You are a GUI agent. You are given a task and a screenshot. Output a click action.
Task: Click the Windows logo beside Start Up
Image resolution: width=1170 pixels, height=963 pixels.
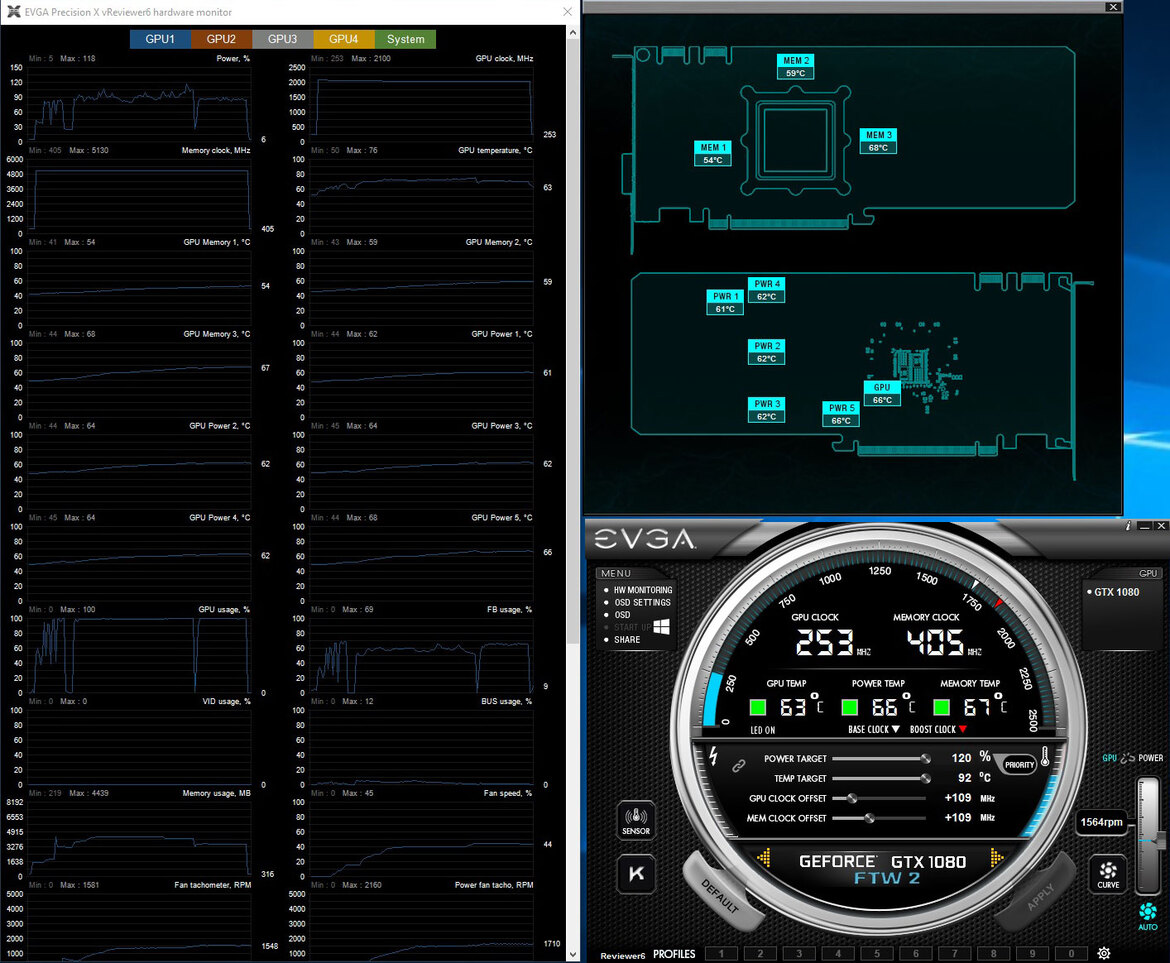(x=661, y=627)
